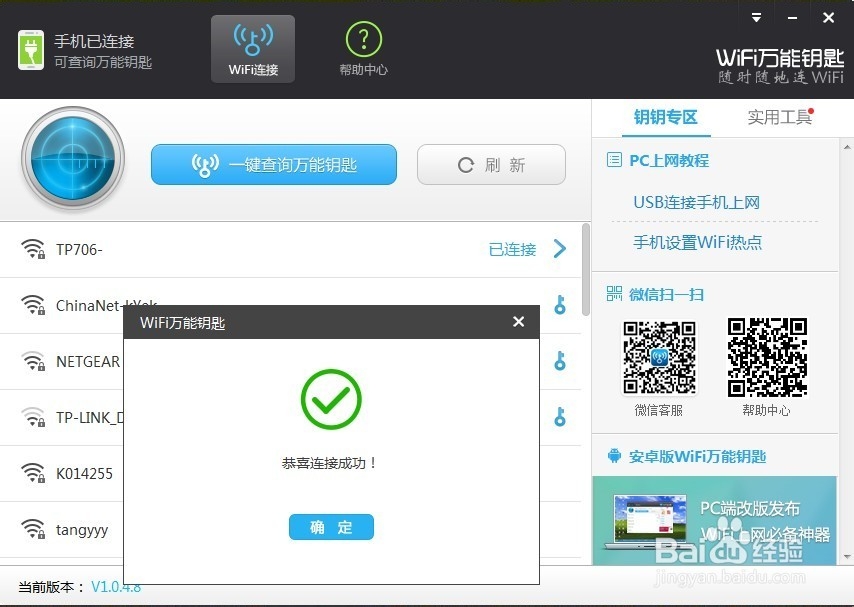Minimize the WiFi万能钥匙 window
This screenshot has width=854, height=607.
[792, 18]
